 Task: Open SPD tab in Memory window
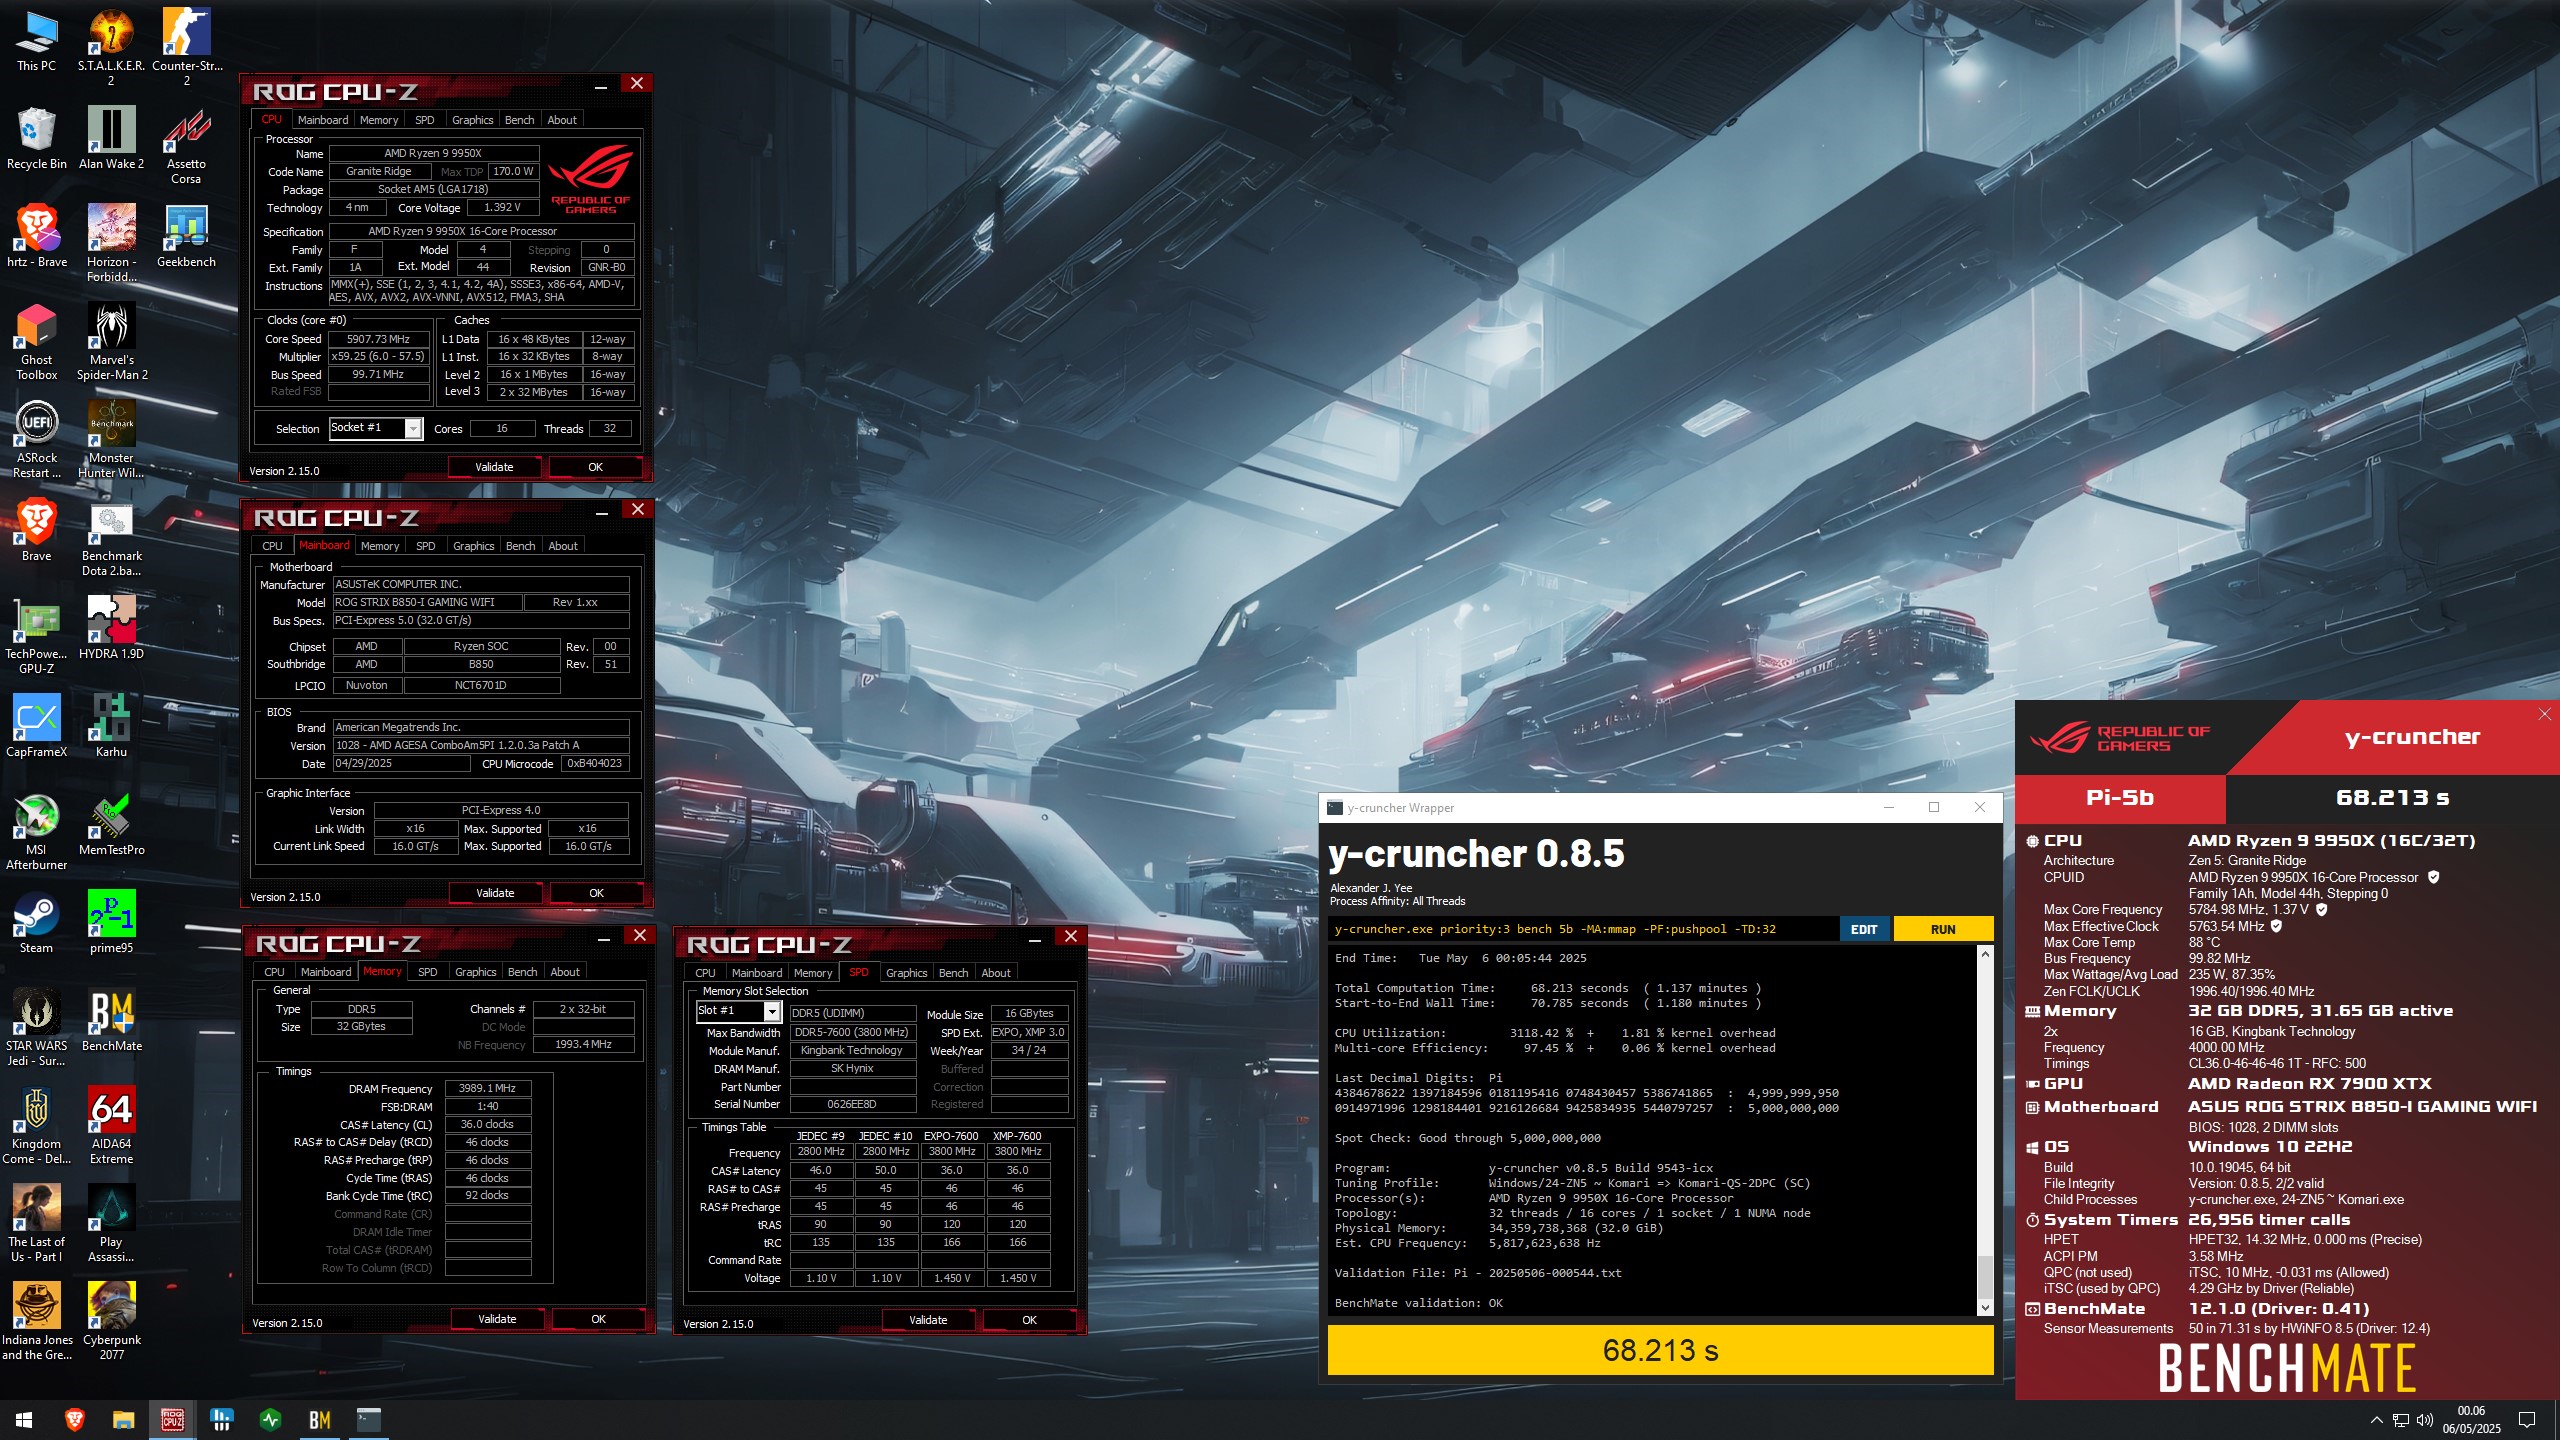click(x=427, y=972)
